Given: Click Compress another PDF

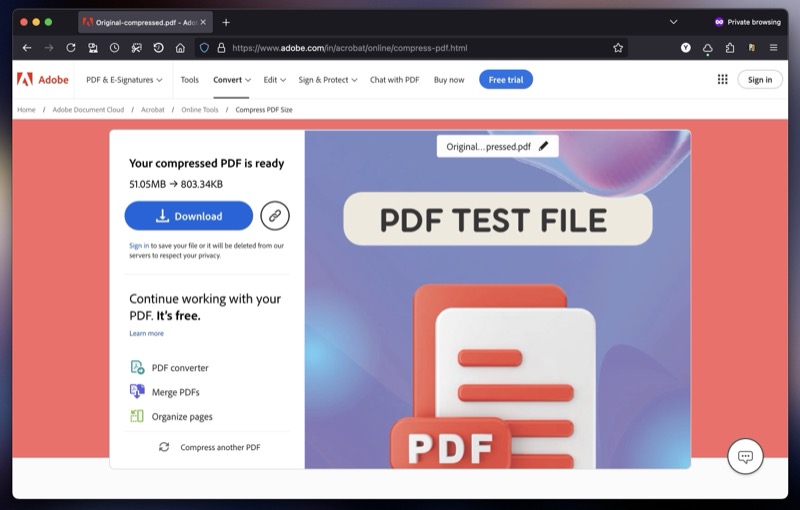Looking at the screenshot, I should (x=209, y=447).
